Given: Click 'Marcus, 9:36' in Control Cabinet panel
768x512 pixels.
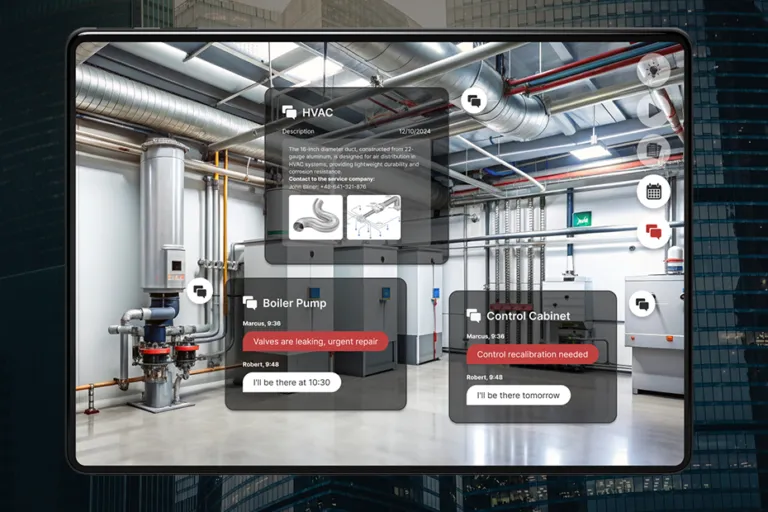Looking at the screenshot, I should (x=485, y=337).
